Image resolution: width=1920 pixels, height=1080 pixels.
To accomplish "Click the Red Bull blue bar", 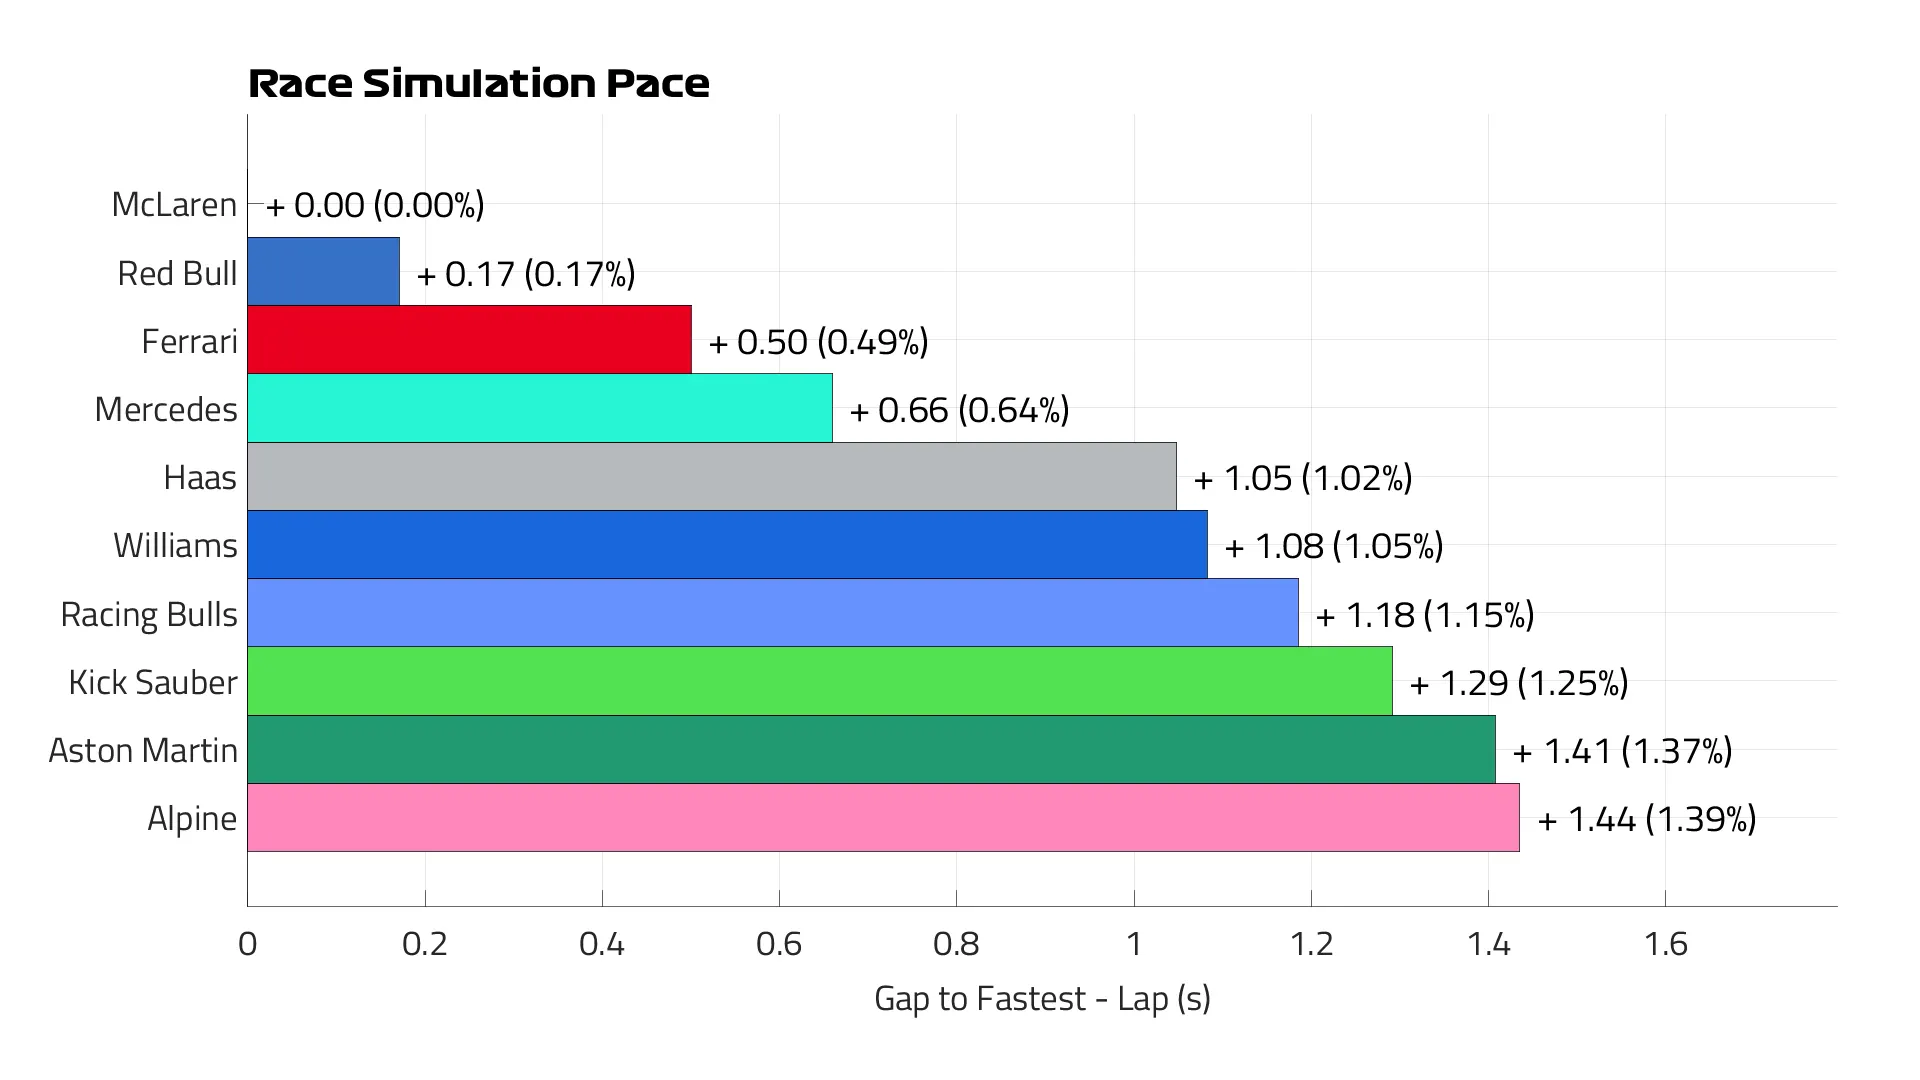I will (323, 272).
